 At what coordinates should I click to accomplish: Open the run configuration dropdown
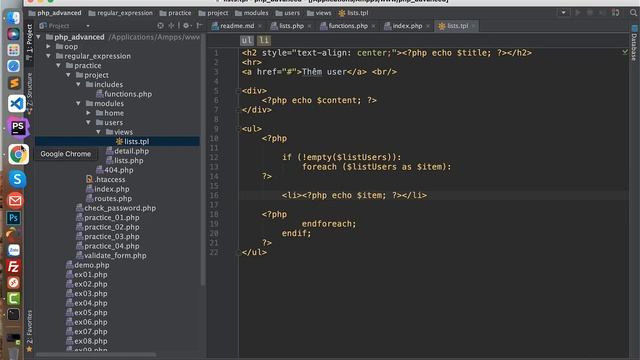click(563, 13)
